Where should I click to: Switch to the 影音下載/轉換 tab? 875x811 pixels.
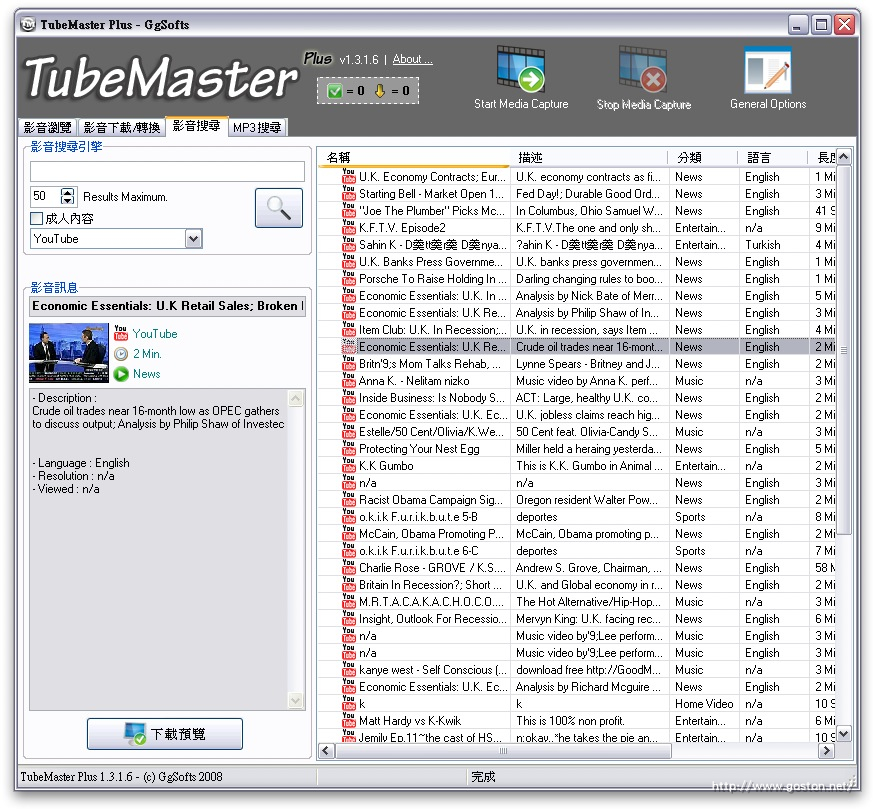pos(122,127)
